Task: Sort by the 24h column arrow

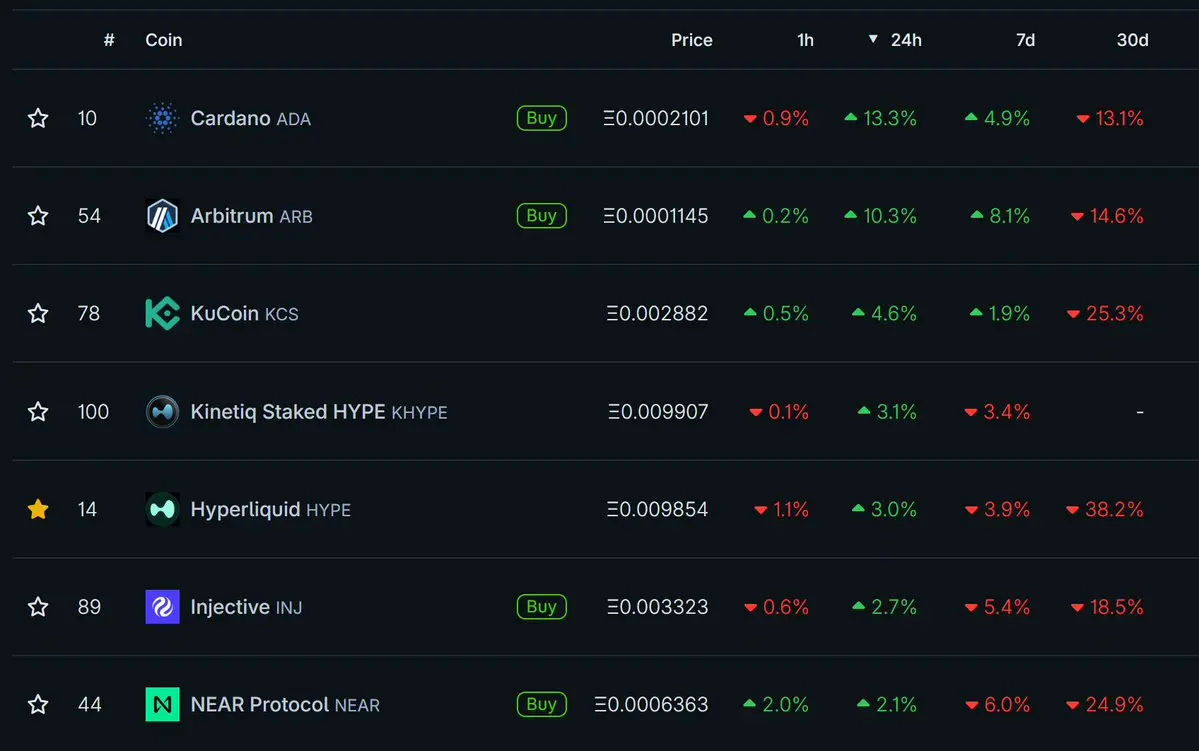Action: (x=872, y=39)
